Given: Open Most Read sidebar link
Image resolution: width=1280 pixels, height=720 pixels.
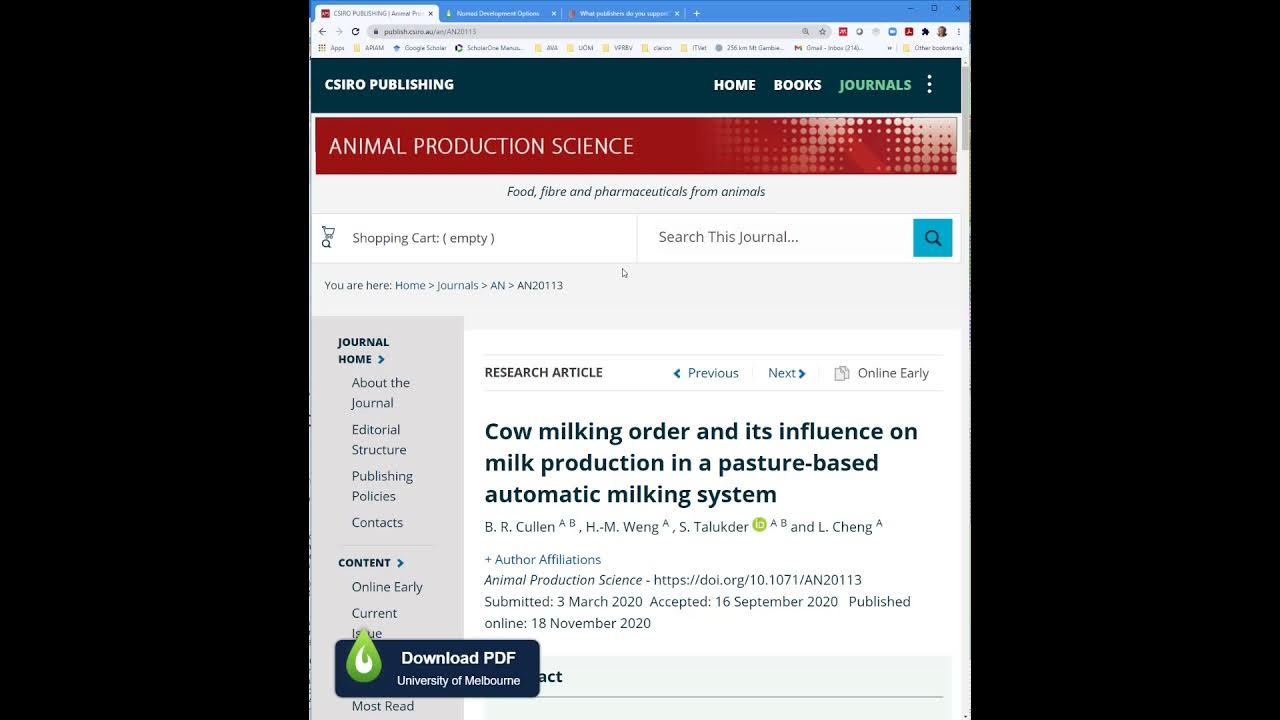Looking at the screenshot, I should coord(382,705).
